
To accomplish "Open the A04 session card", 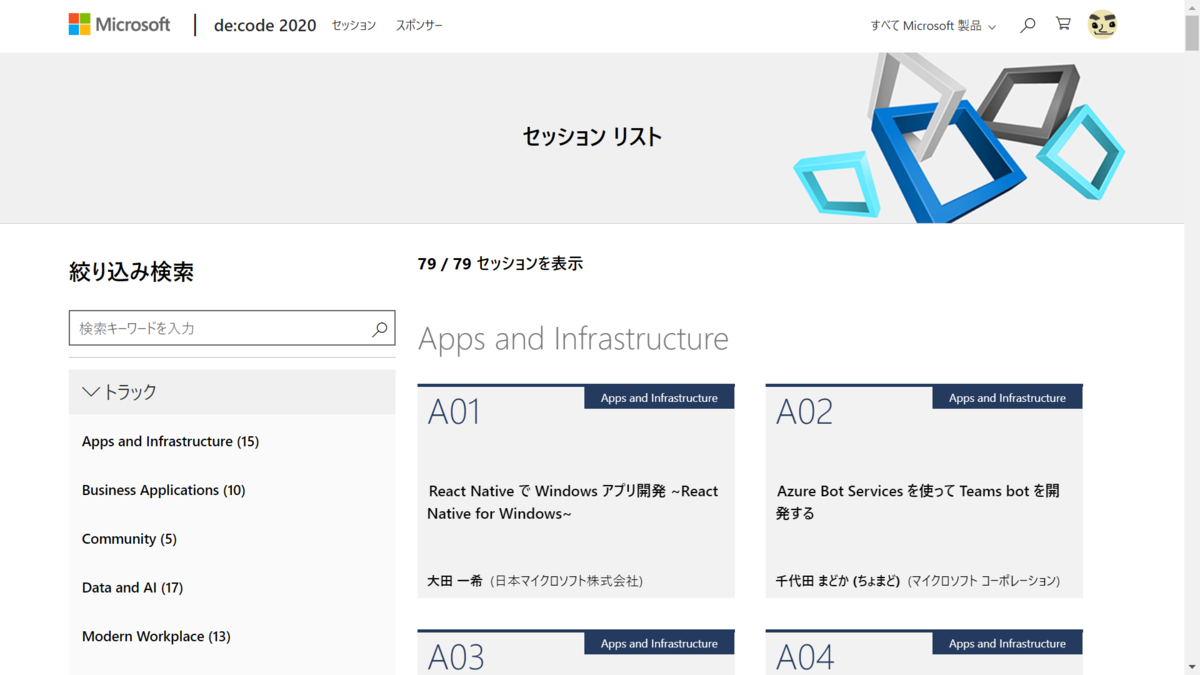I will [x=924, y=652].
